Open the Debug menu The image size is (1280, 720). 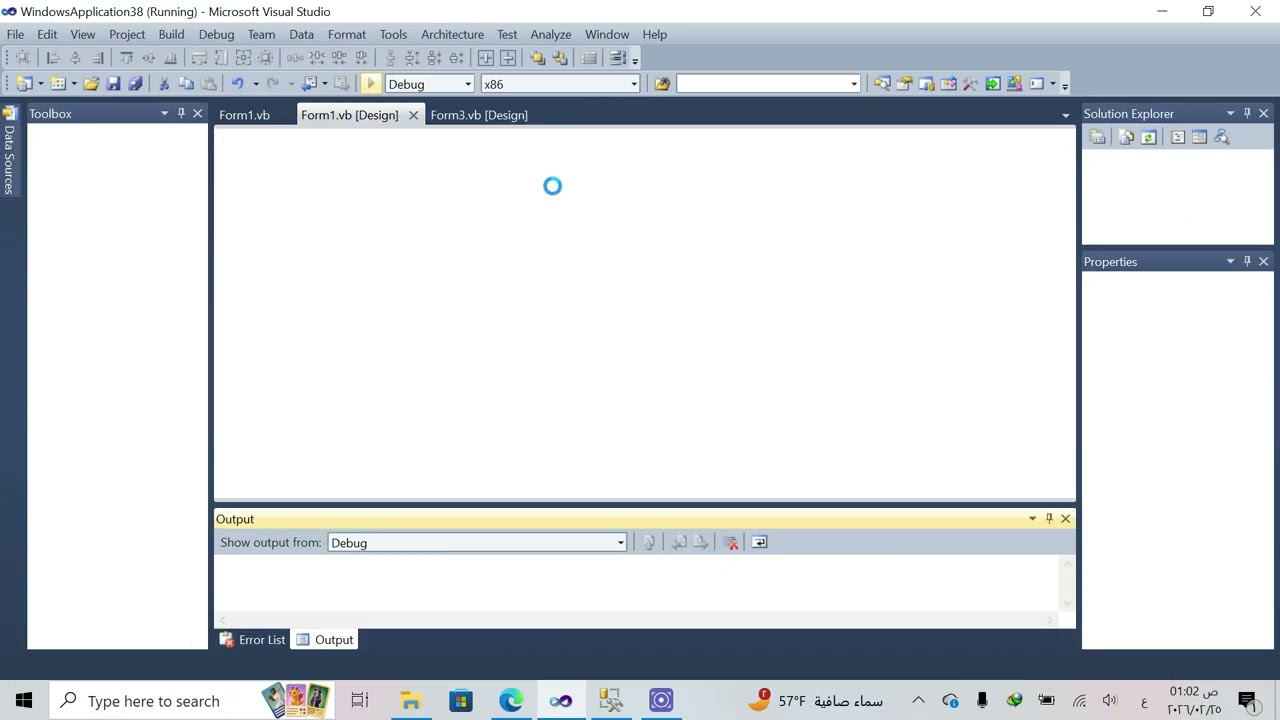[216, 34]
